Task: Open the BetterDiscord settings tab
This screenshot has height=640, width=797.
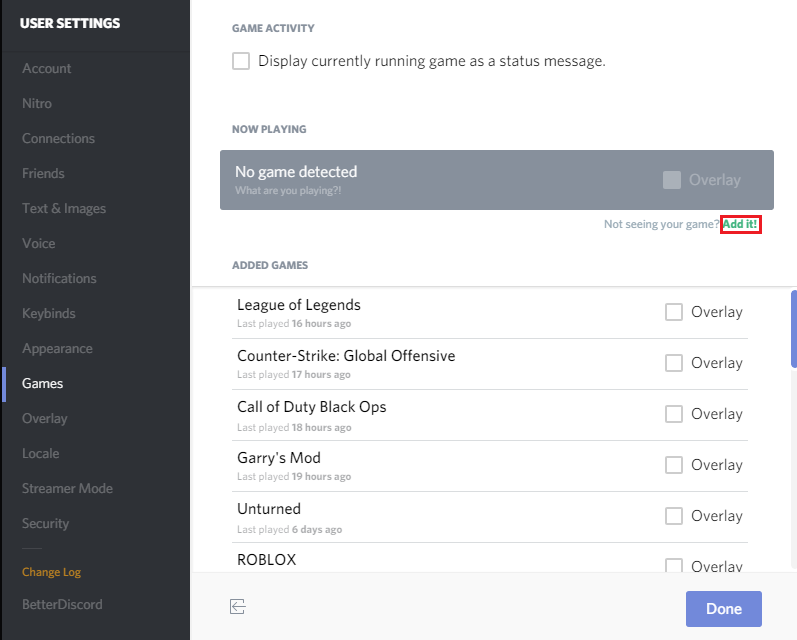Action: pyautogui.click(x=62, y=604)
